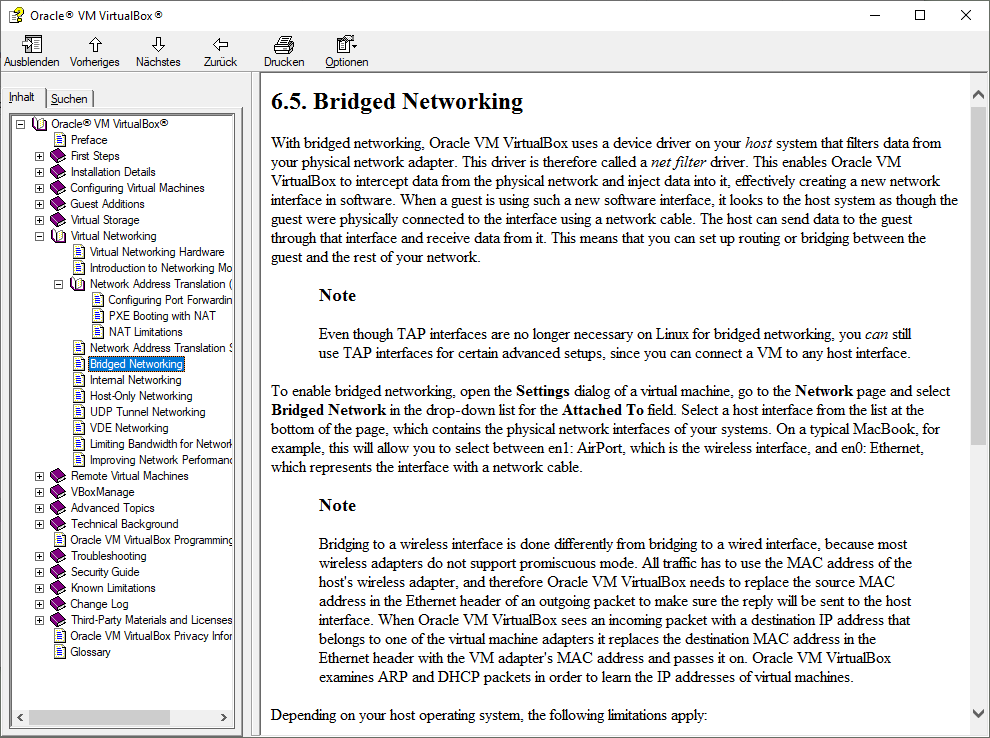Click the Advanced Topics book icon
The width and height of the screenshot is (990, 738).
(58, 508)
